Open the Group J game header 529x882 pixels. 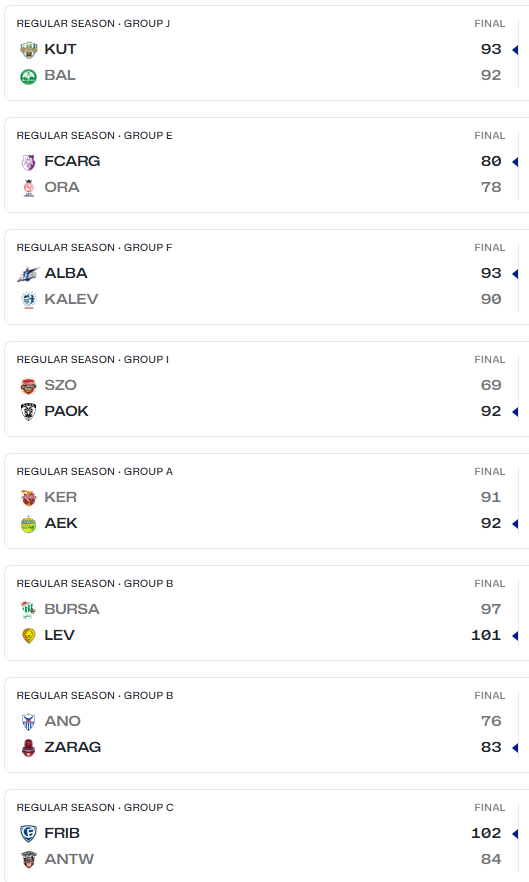coord(93,24)
